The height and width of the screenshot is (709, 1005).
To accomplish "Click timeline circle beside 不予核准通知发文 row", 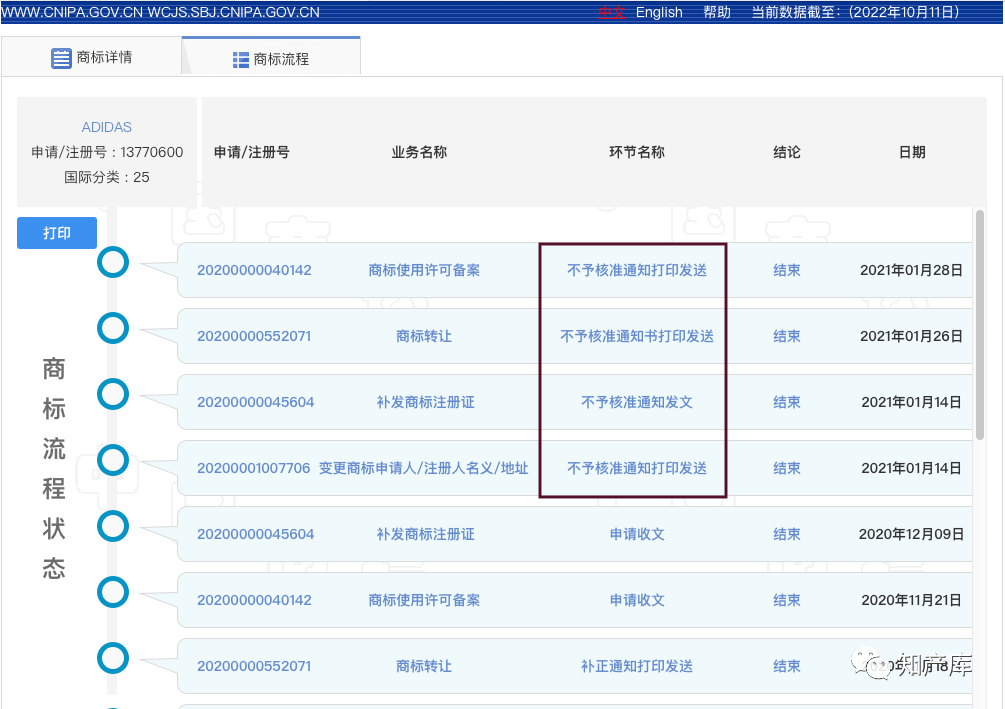I will point(113,394).
